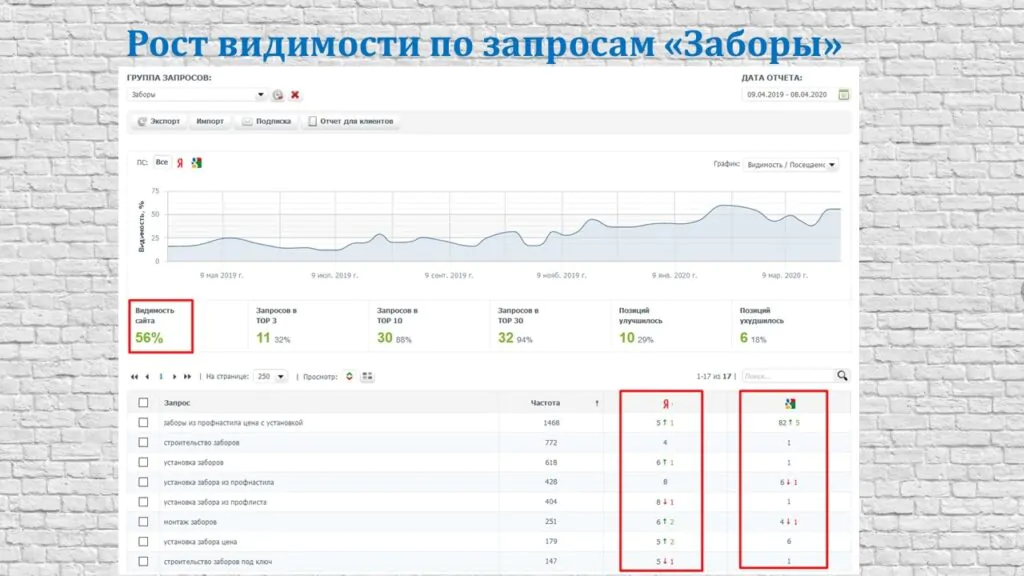Delete query group with red X icon

click(x=295, y=95)
